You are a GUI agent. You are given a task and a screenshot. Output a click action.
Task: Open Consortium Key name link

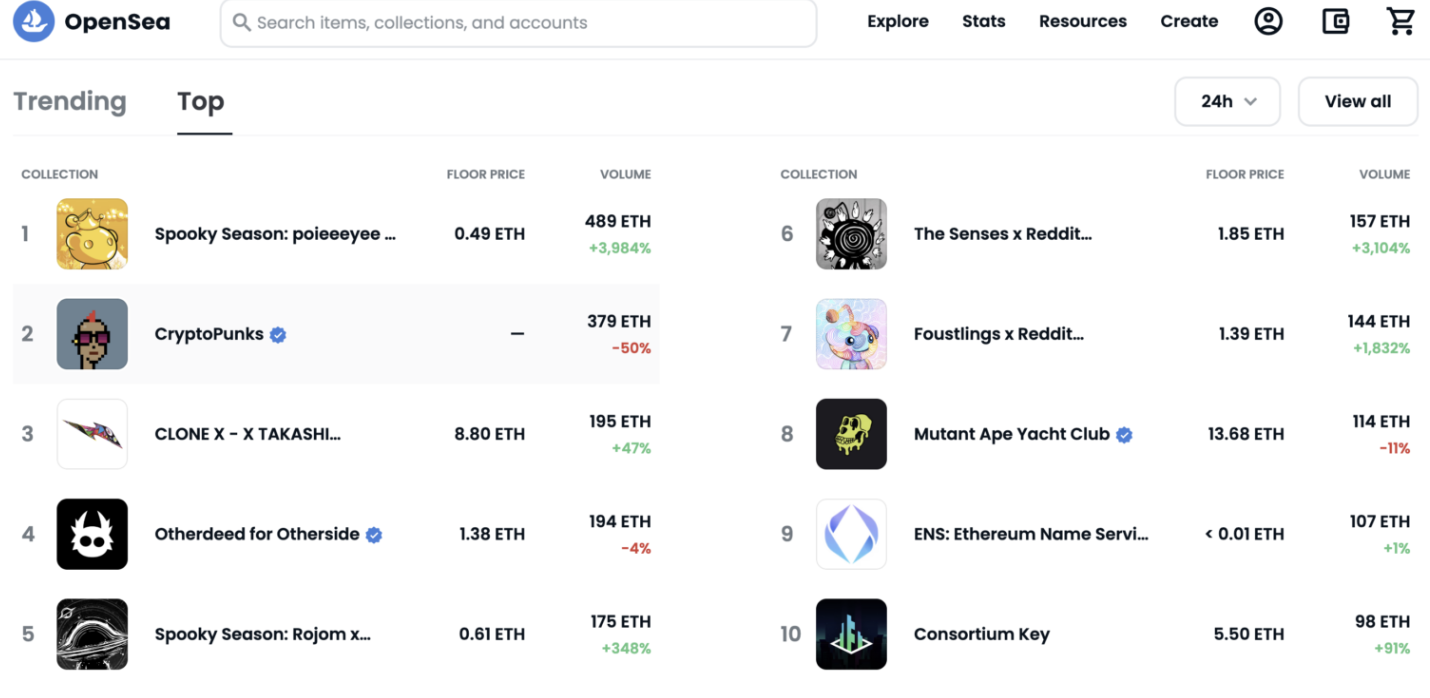point(982,635)
